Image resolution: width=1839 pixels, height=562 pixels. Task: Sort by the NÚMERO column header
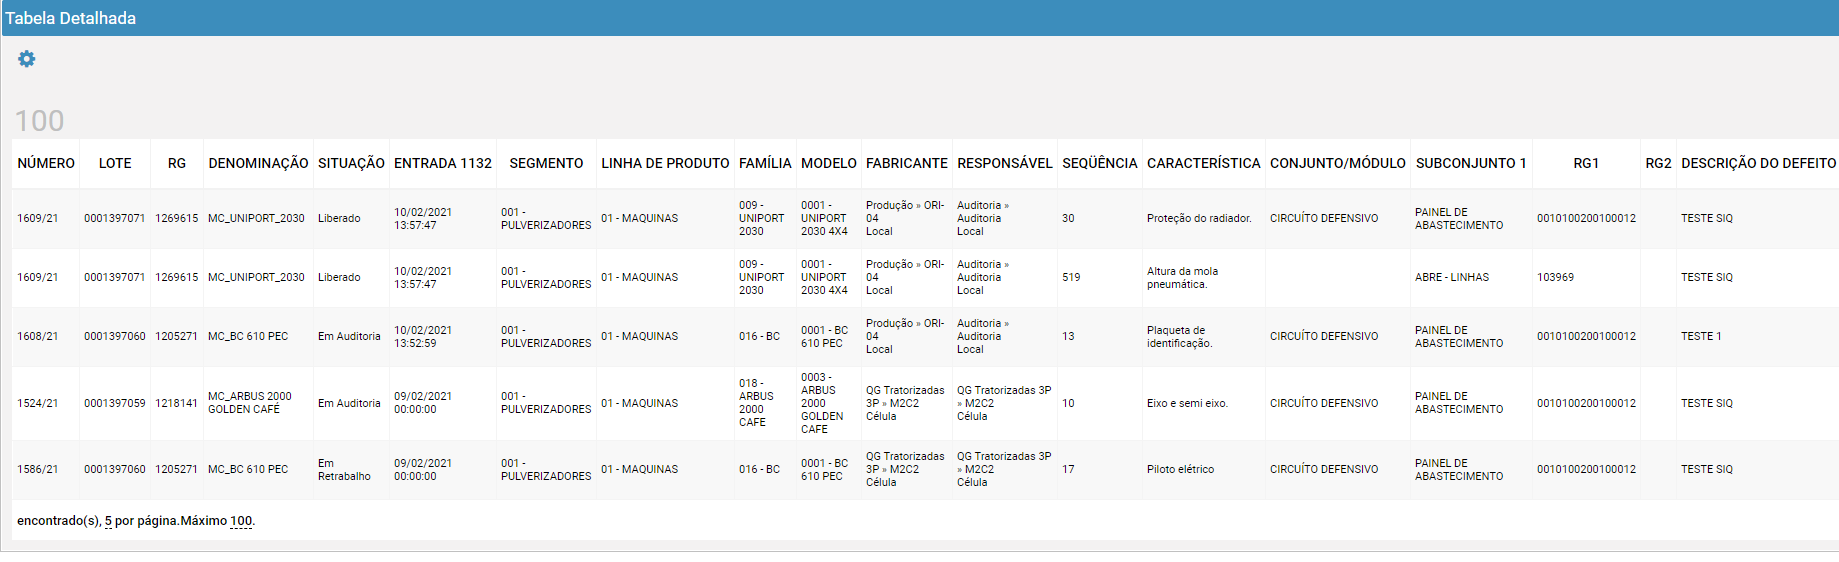(x=46, y=163)
